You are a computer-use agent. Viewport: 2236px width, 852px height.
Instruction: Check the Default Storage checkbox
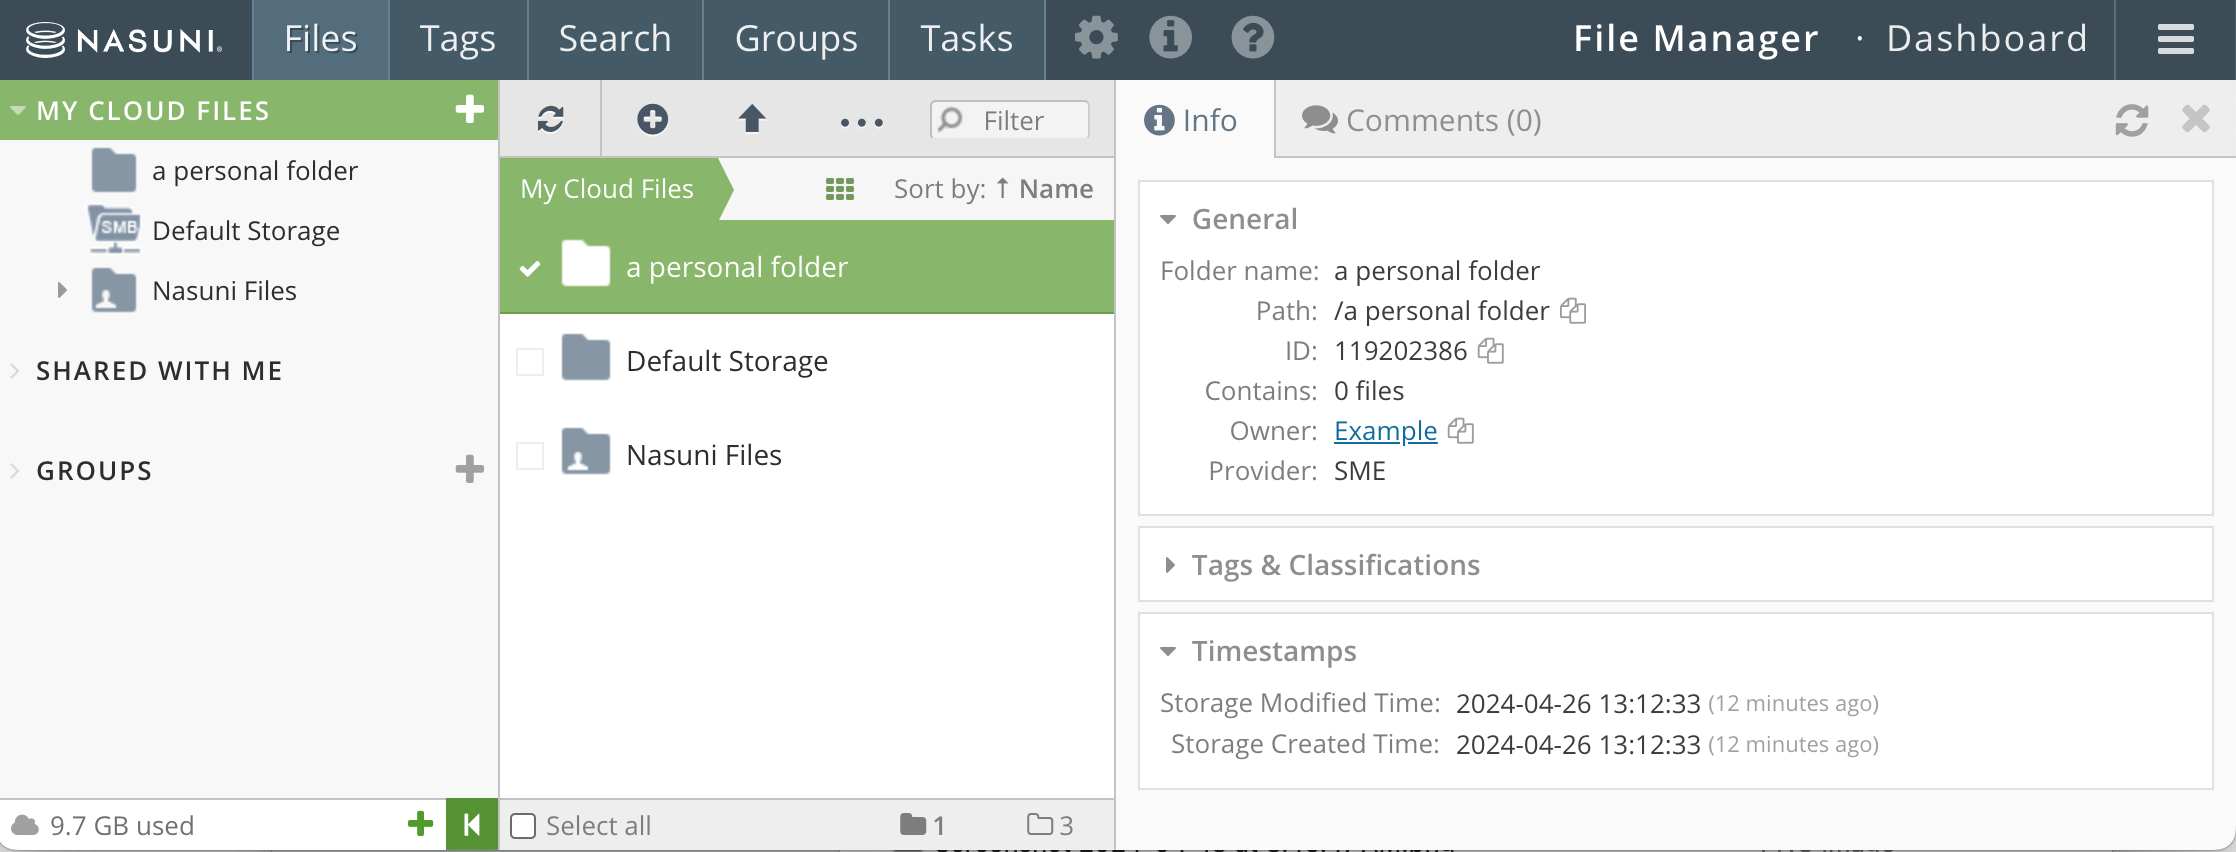click(530, 361)
